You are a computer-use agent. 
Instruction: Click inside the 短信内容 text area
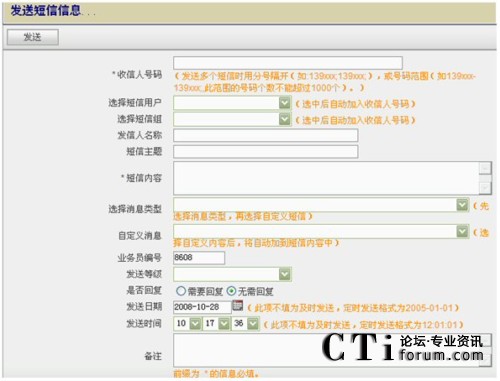326,178
